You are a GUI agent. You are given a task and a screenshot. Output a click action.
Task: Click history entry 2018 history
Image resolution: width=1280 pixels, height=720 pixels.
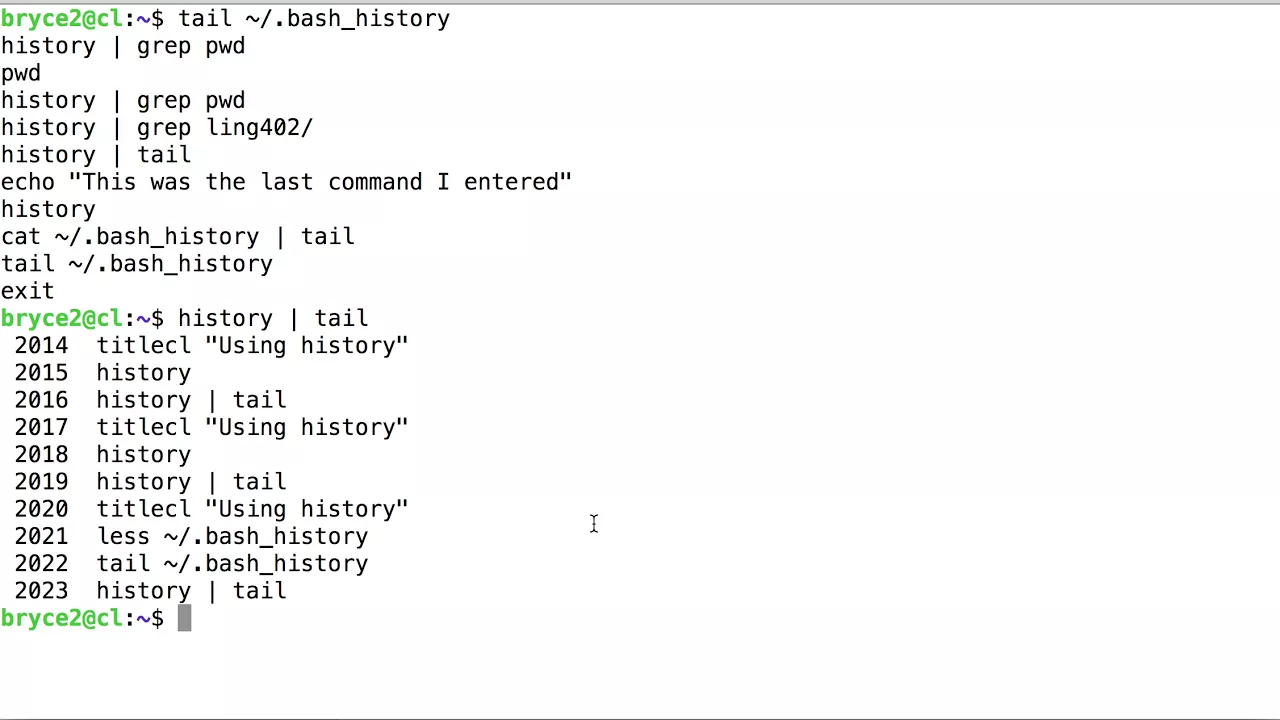coord(103,455)
